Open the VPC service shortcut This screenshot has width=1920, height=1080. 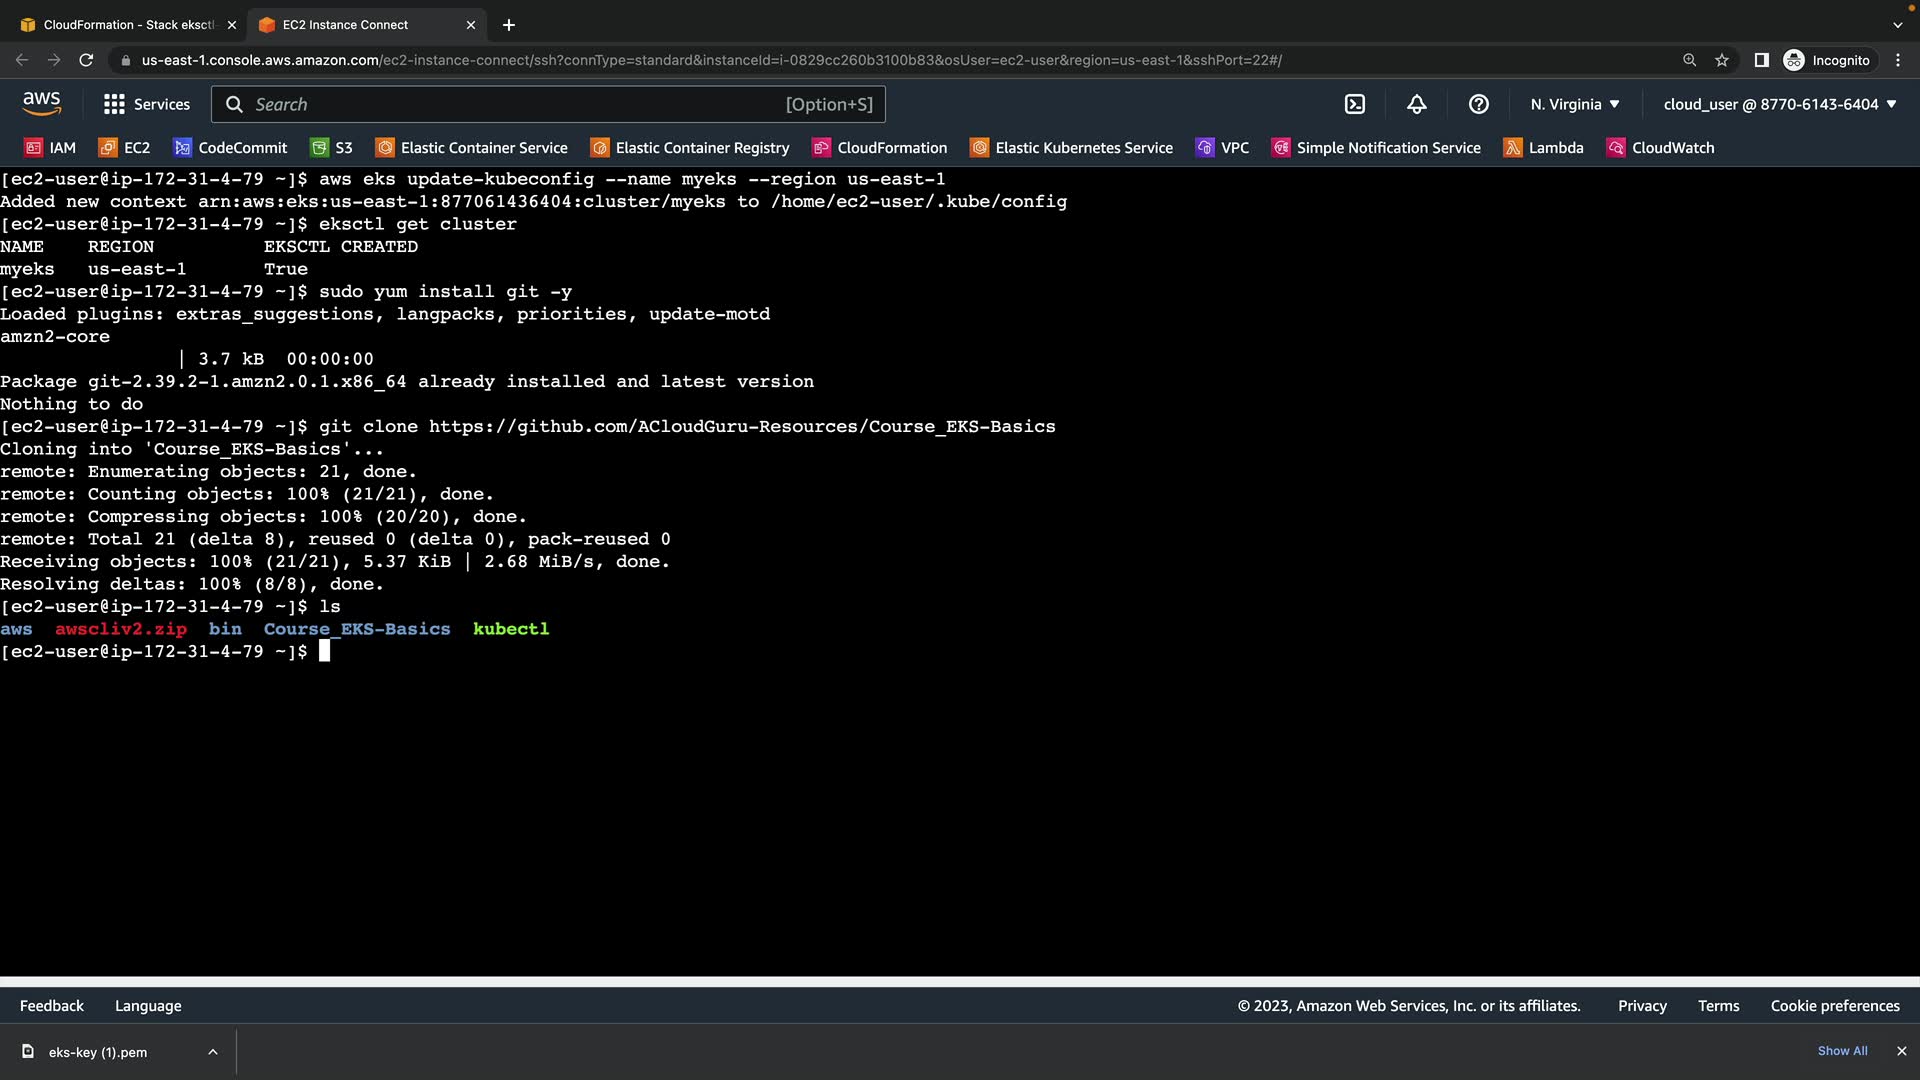(1222, 148)
